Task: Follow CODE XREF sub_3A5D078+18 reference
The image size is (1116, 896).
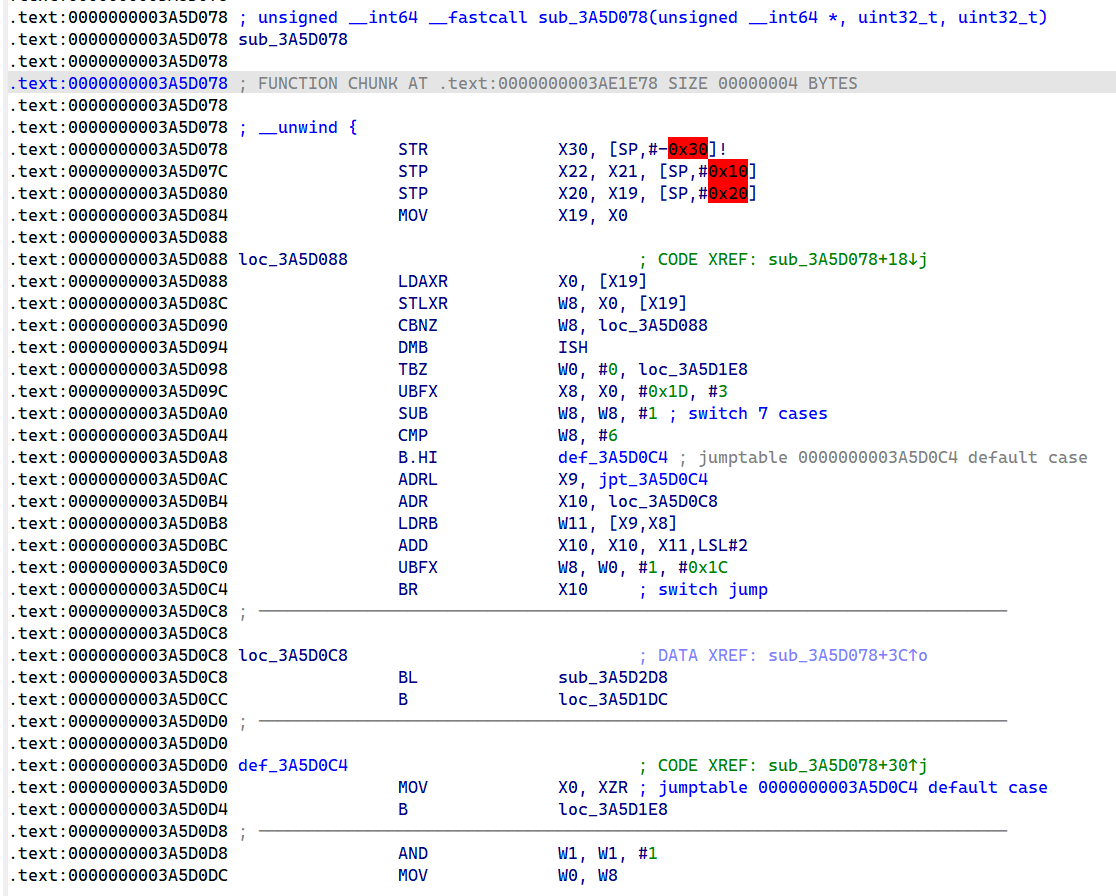Action: [x=847, y=259]
